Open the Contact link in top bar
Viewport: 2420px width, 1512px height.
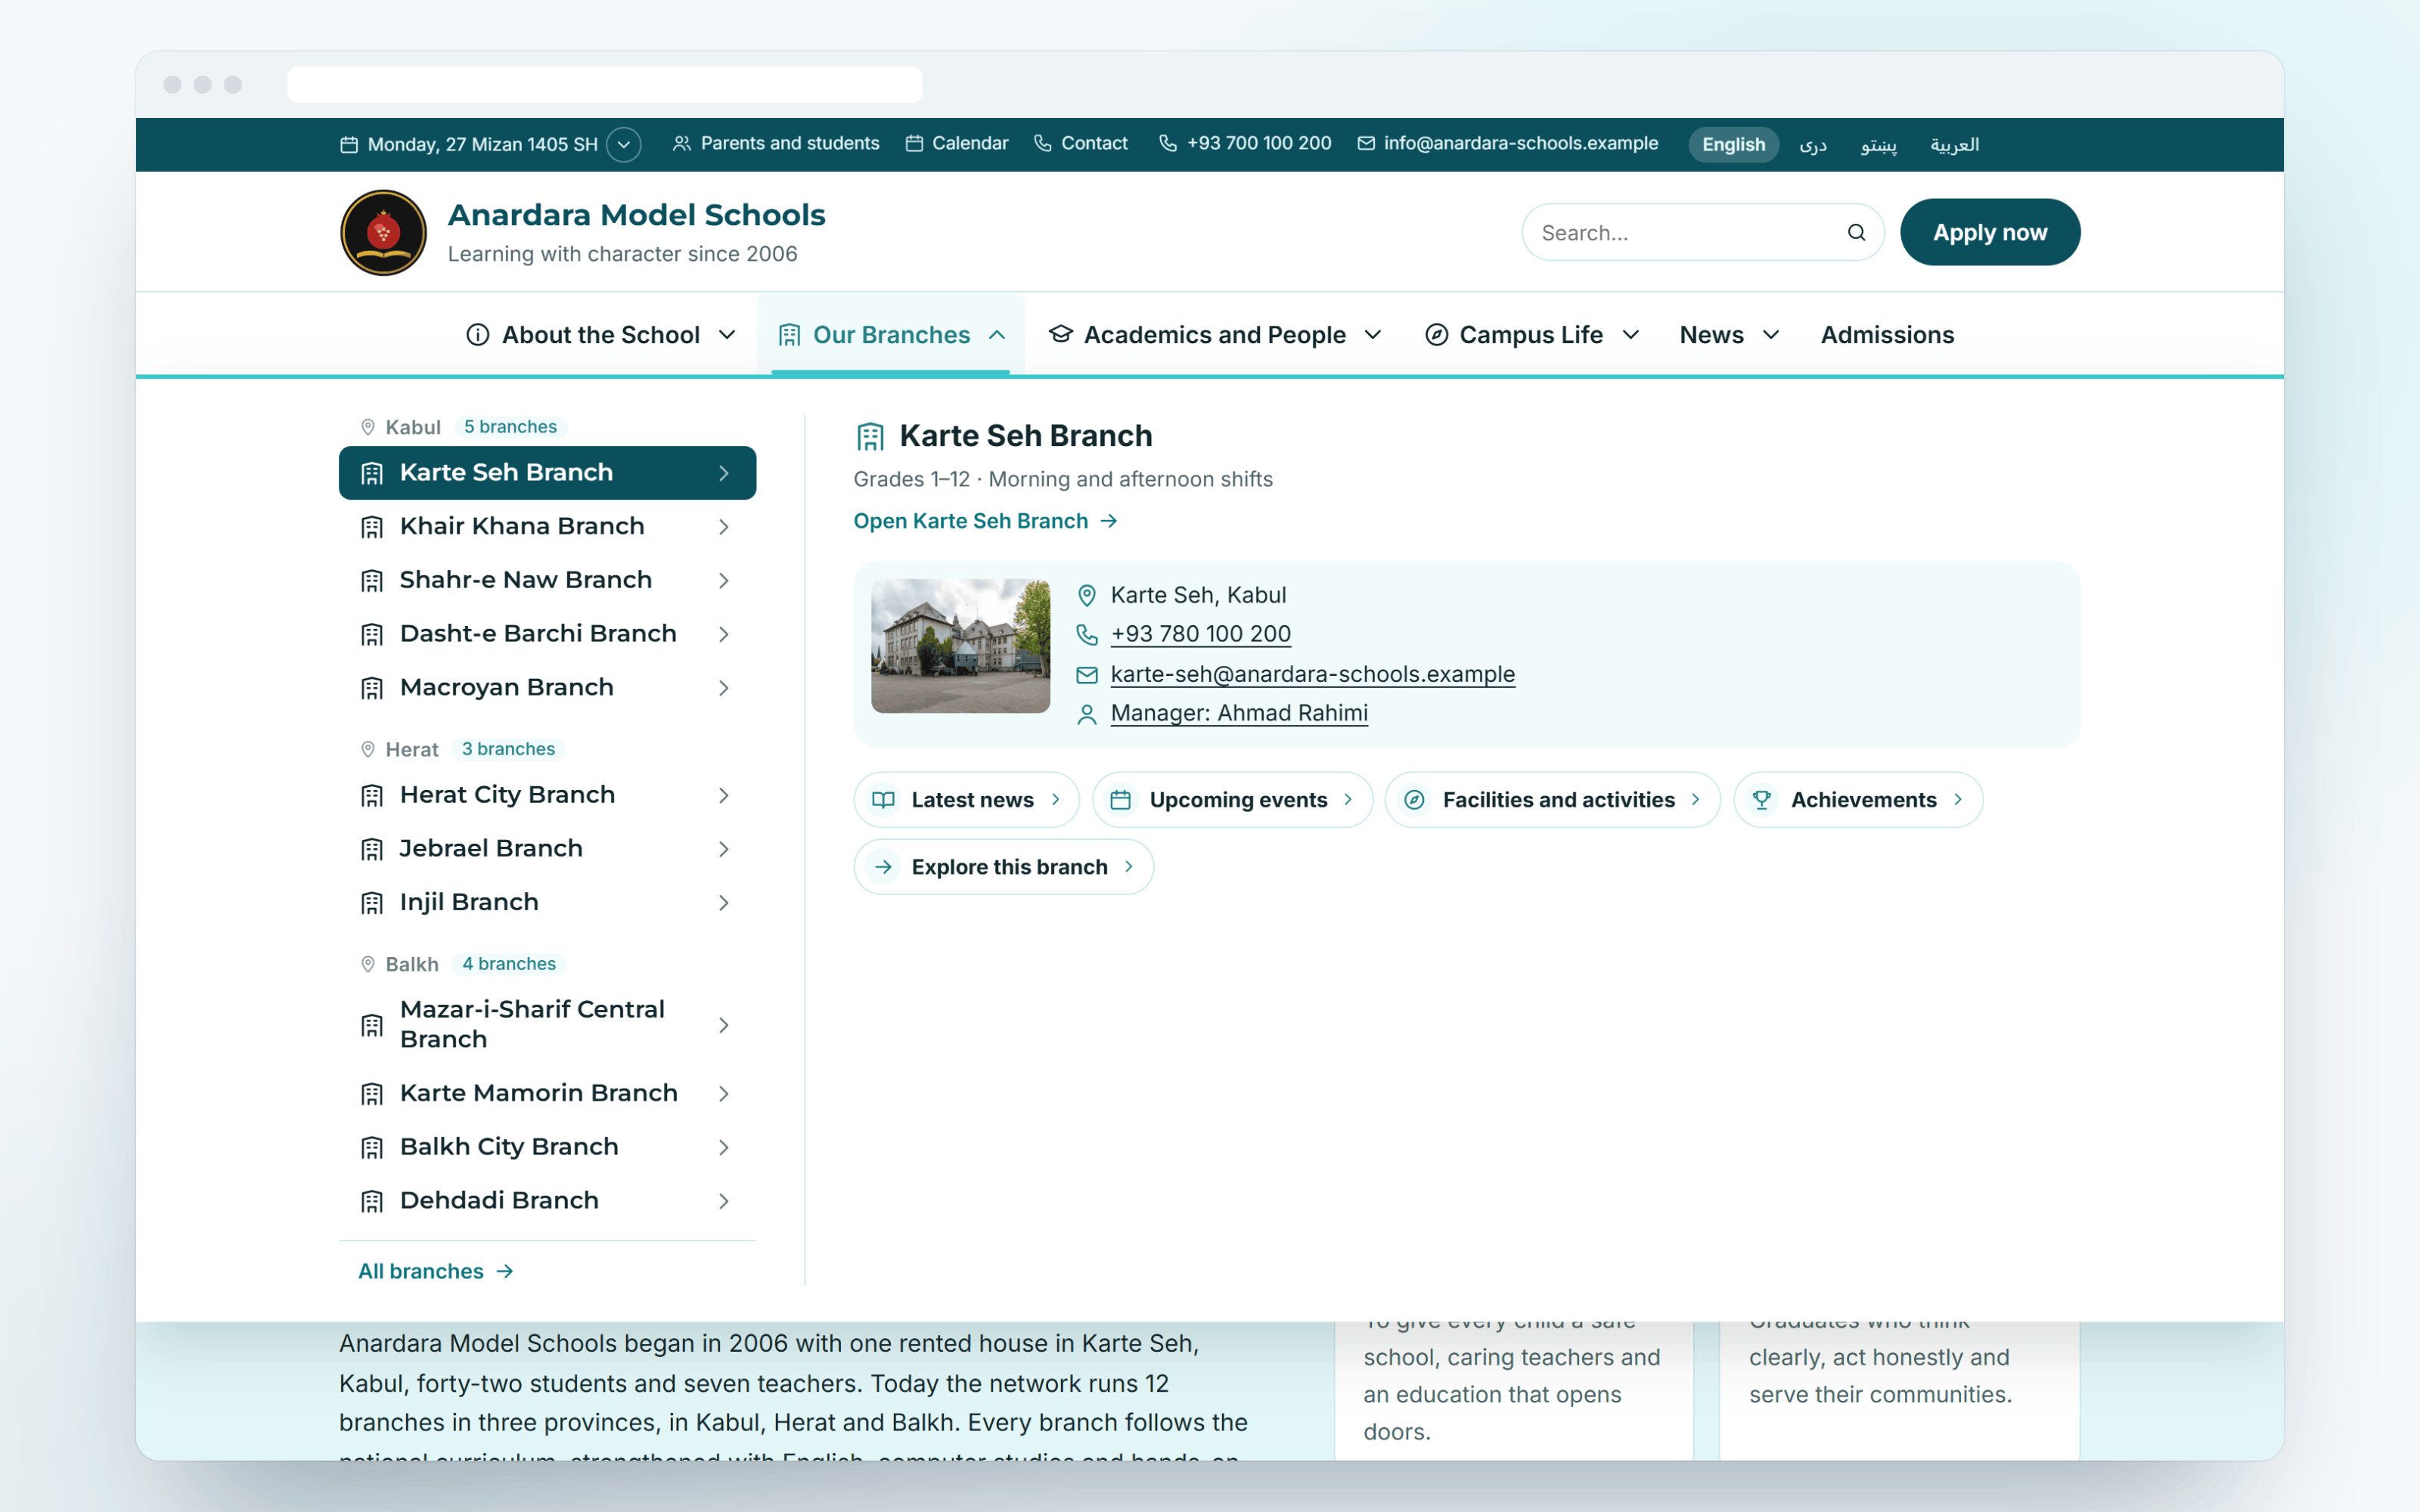pos(1080,144)
